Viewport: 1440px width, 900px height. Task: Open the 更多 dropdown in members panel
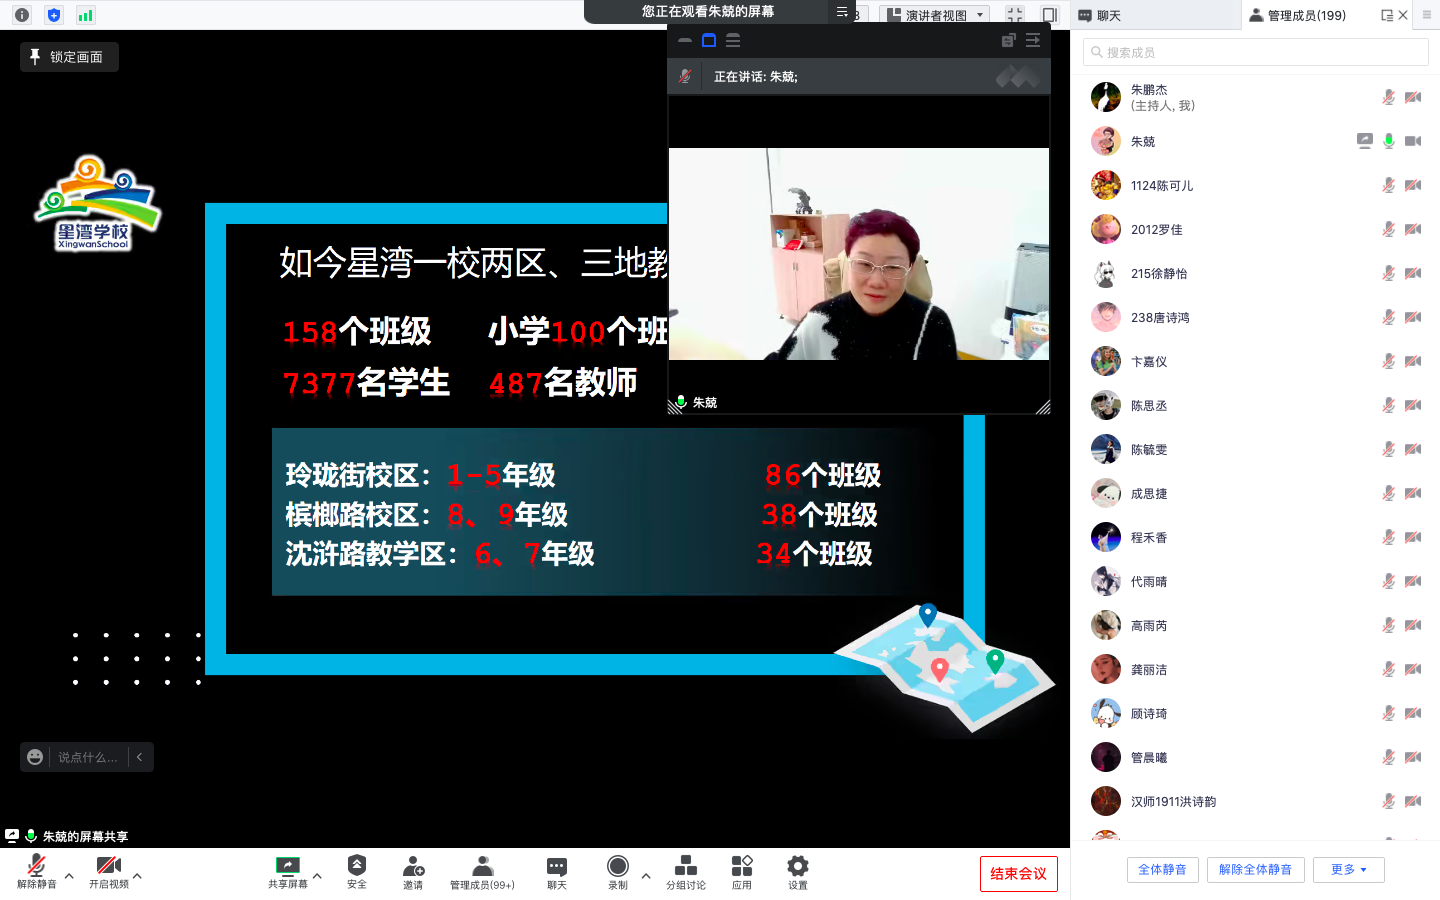click(1348, 870)
